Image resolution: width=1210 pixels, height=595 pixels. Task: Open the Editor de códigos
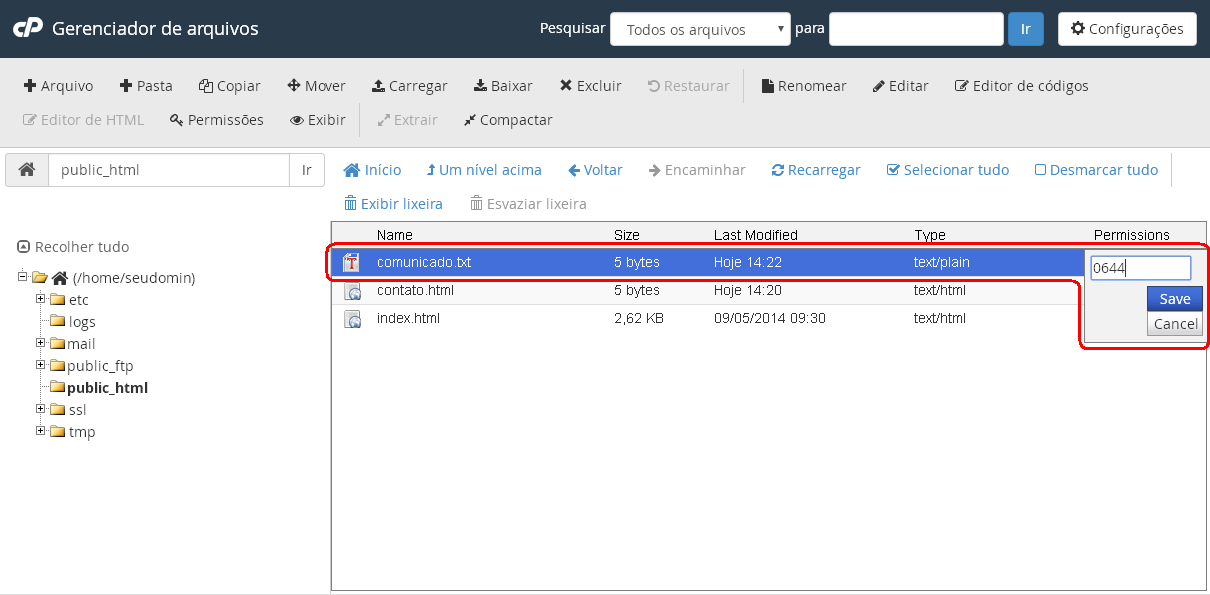(x=1021, y=86)
